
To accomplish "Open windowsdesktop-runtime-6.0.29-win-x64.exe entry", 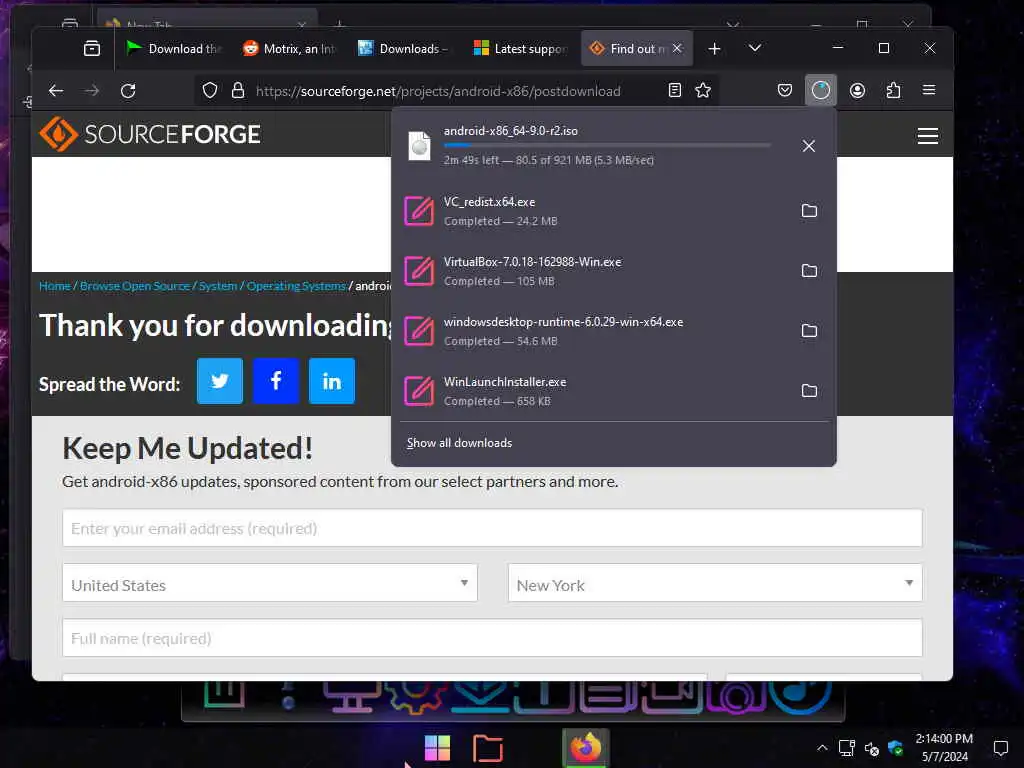I will coord(591,331).
